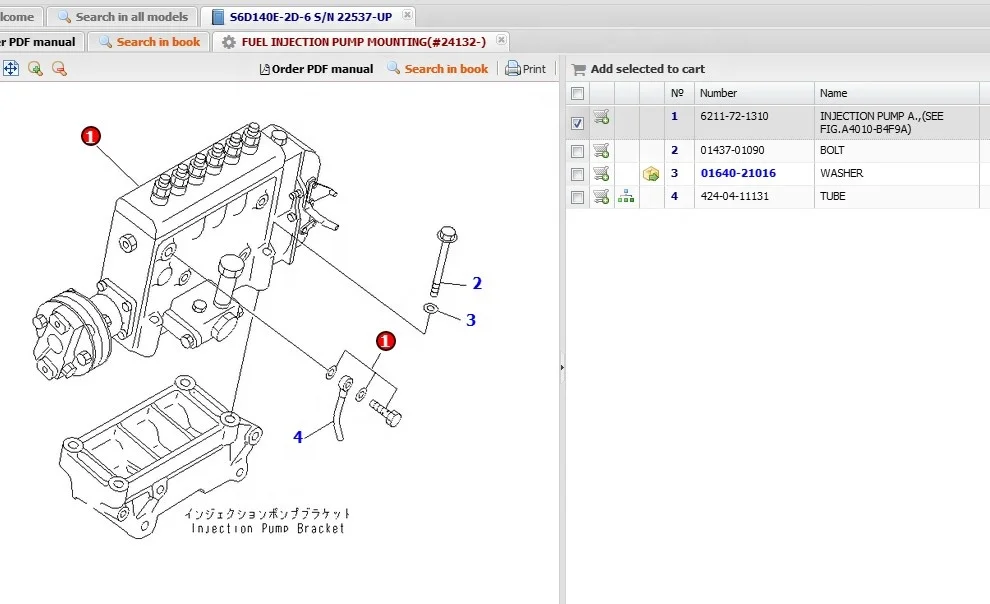Collapse the panel using the splitter arrow
990x604 pixels.
pyautogui.click(x=562, y=367)
